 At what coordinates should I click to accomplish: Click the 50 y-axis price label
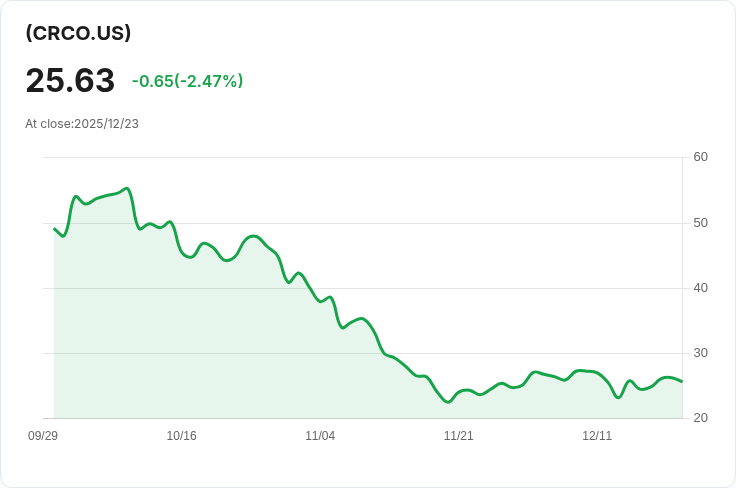700,223
